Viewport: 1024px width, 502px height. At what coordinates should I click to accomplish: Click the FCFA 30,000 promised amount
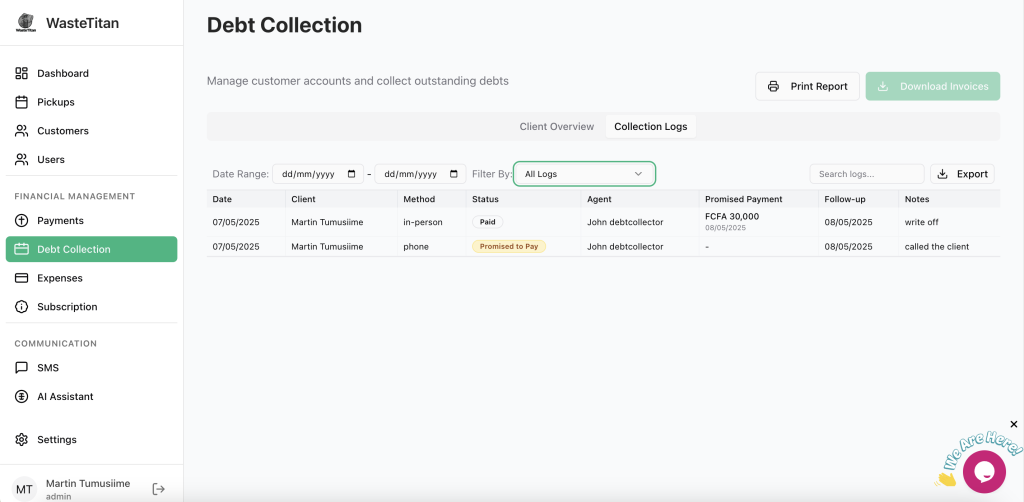point(732,216)
